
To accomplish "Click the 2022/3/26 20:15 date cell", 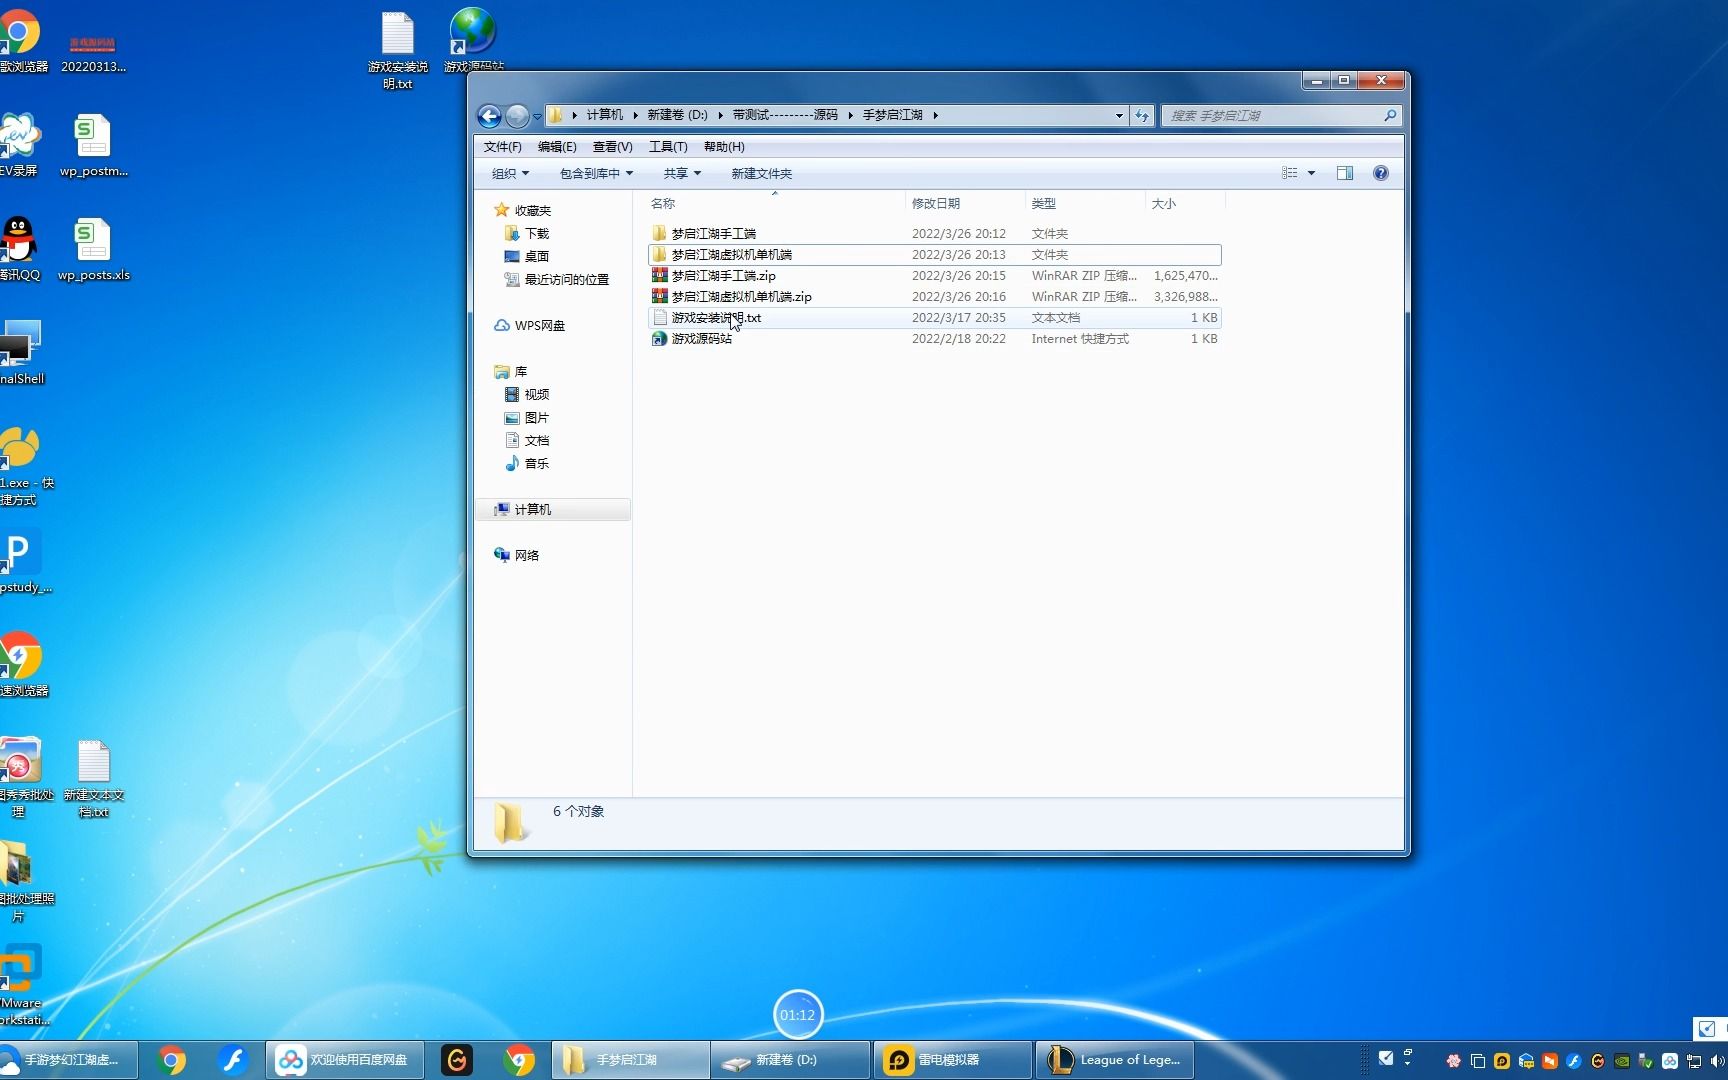I will click(x=958, y=276).
